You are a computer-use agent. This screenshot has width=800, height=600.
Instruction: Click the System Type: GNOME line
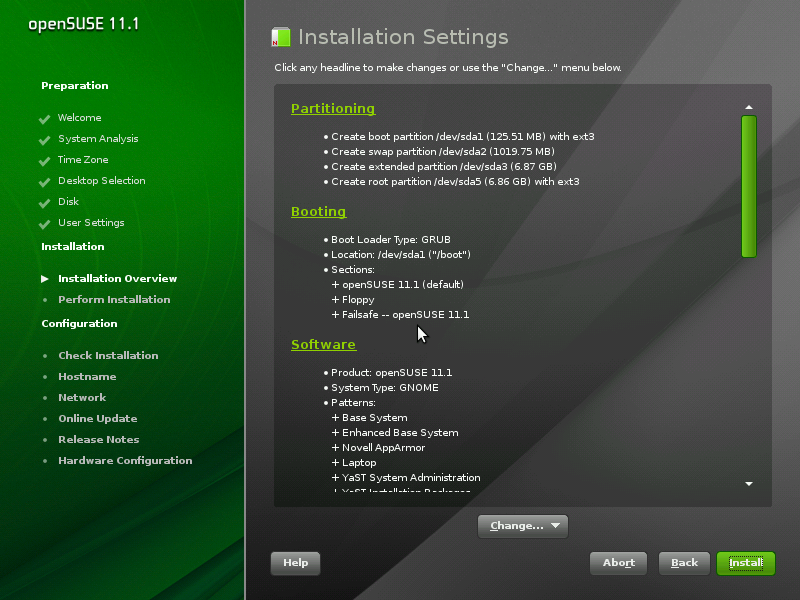[x=384, y=388]
